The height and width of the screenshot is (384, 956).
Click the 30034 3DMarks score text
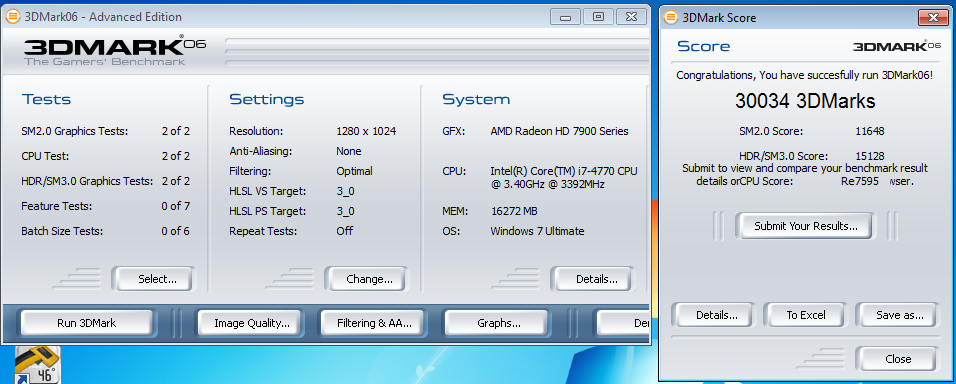(x=805, y=101)
